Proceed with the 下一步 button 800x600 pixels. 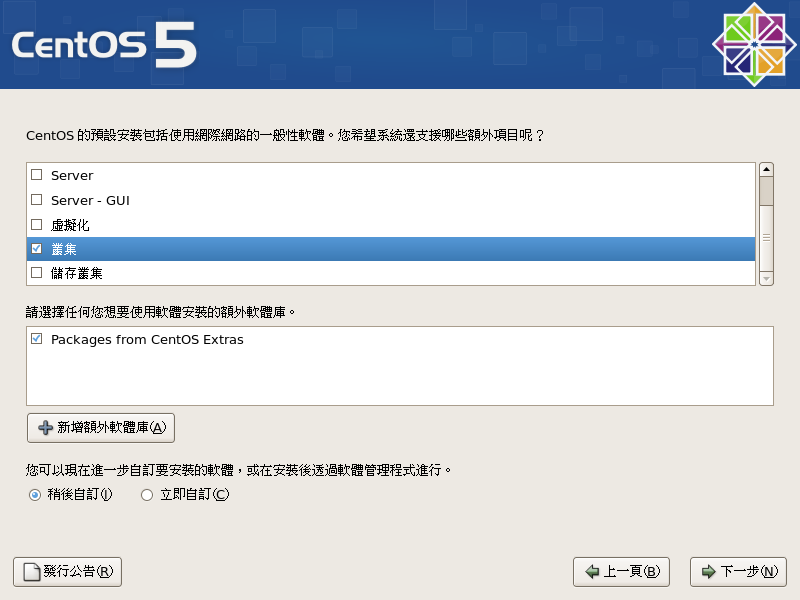point(738,572)
